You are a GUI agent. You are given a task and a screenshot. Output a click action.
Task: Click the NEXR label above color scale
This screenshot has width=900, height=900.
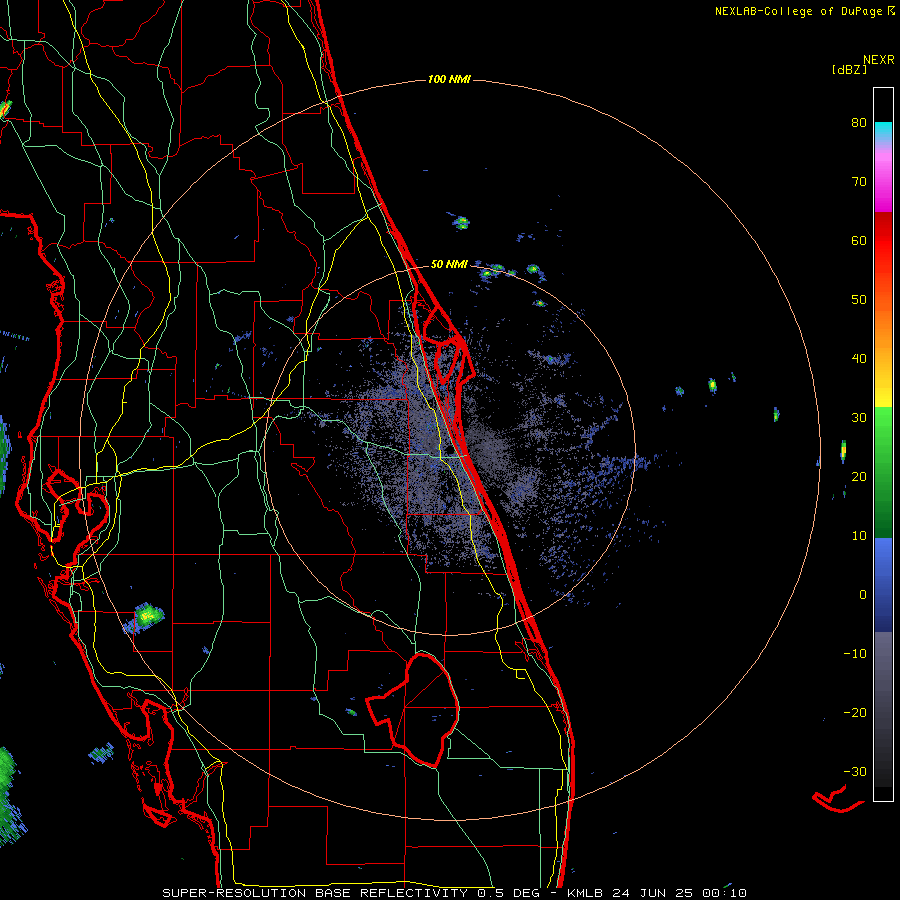click(x=879, y=60)
